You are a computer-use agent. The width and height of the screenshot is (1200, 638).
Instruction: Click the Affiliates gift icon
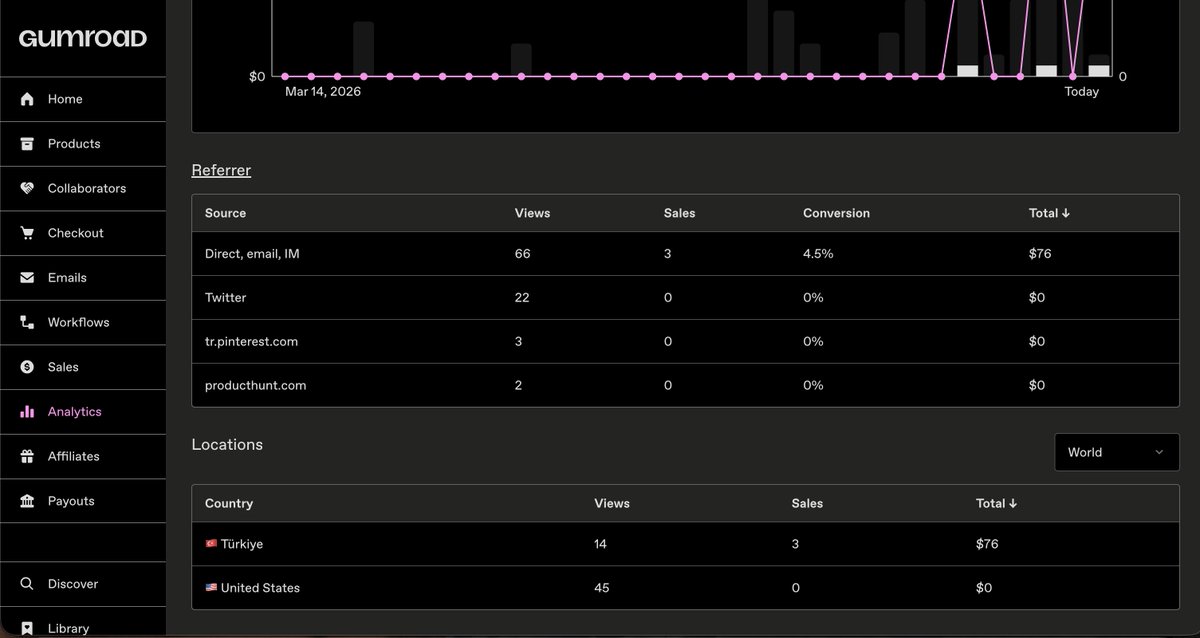tap(27, 456)
